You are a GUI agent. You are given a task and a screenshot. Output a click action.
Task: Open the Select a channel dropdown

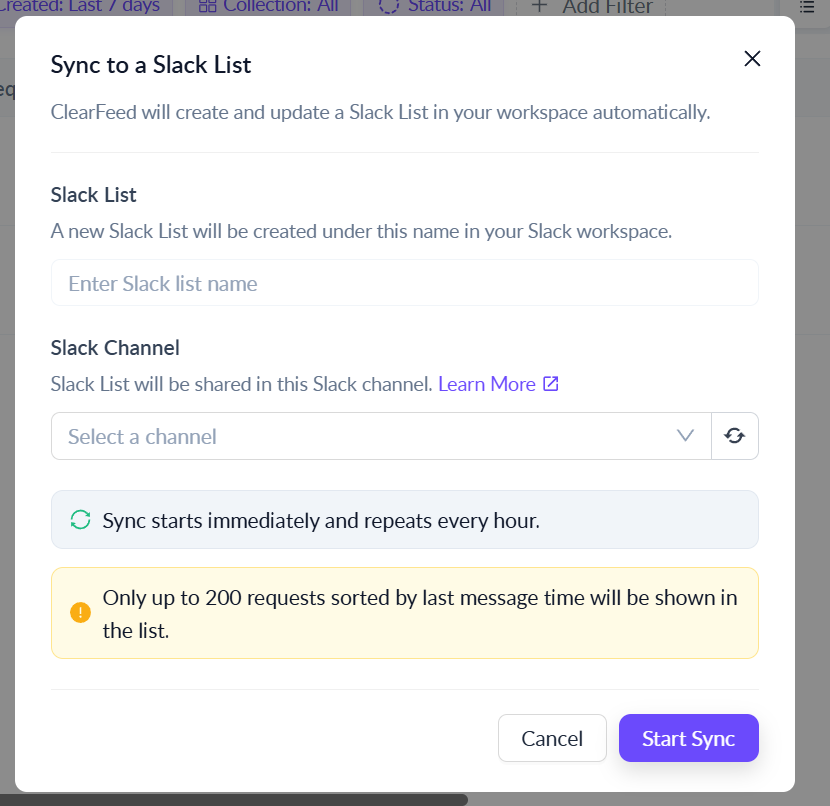(x=380, y=436)
